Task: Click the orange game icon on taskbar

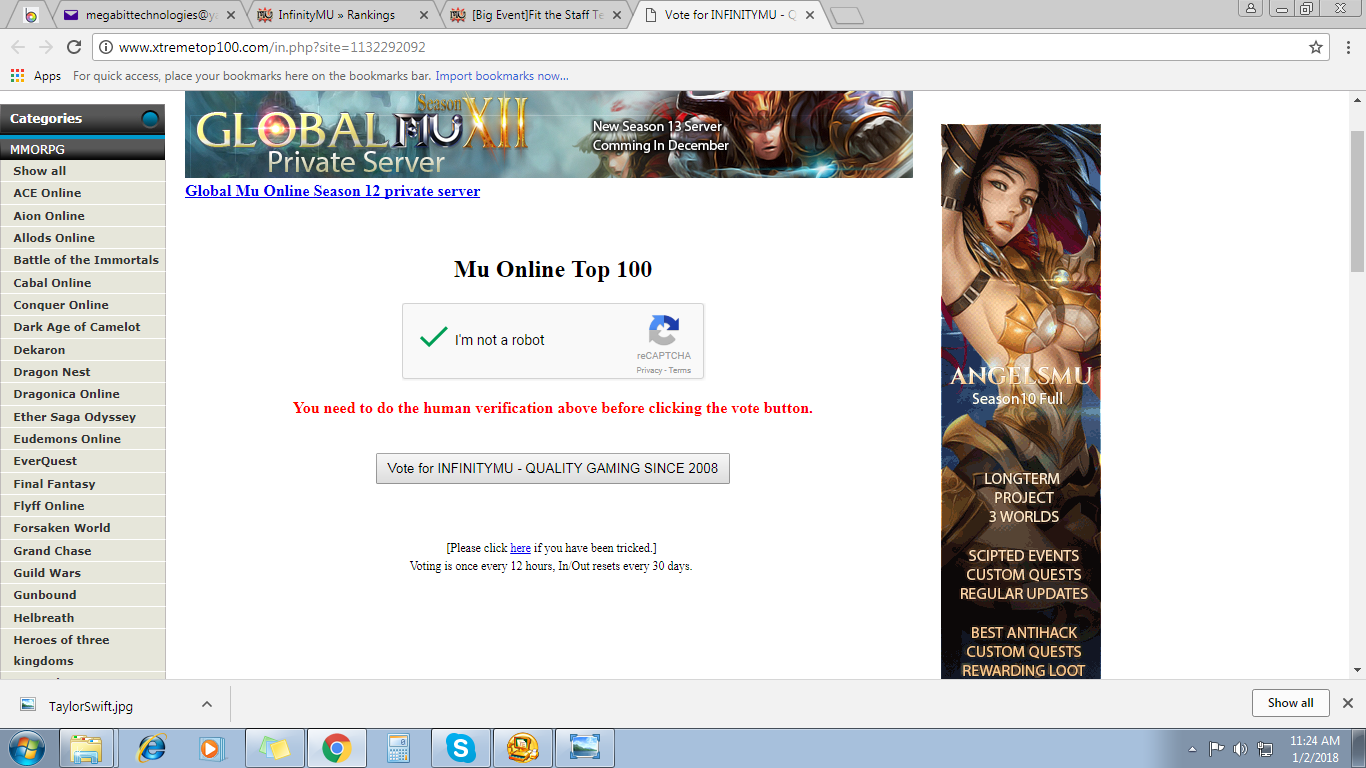Action: 523,748
